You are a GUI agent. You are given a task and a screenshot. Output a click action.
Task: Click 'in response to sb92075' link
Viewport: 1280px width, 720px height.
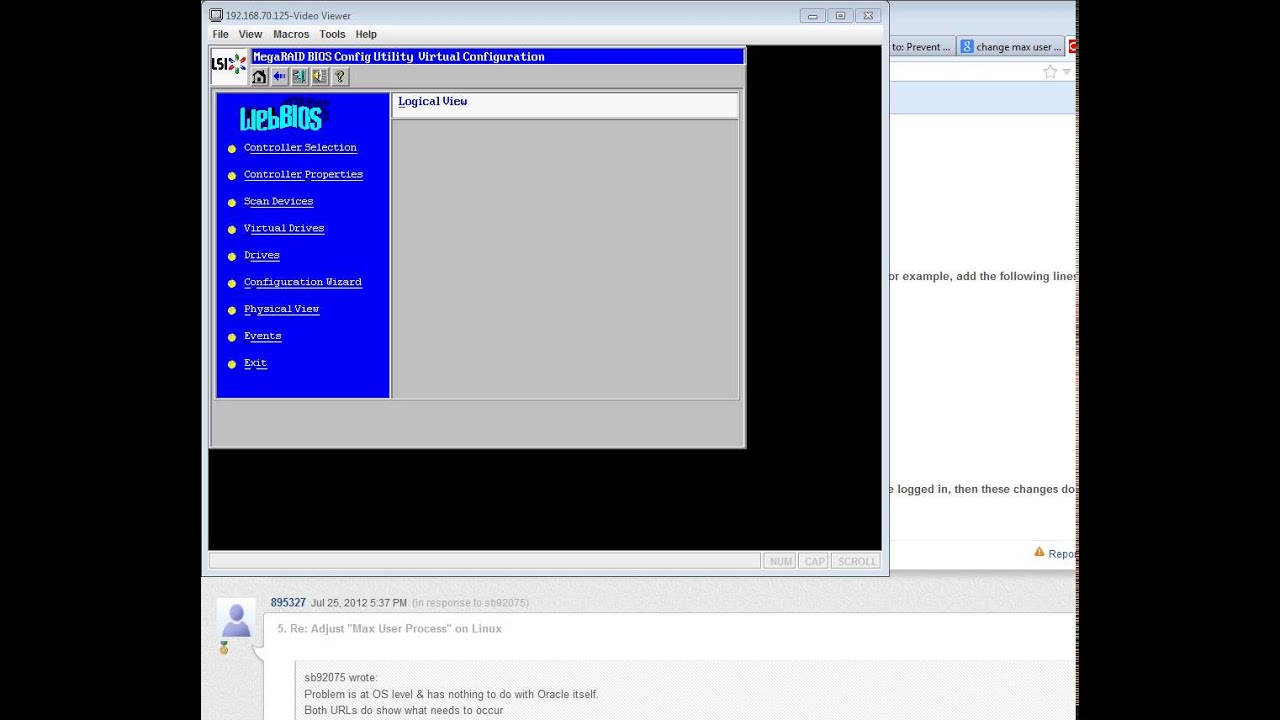pos(471,603)
